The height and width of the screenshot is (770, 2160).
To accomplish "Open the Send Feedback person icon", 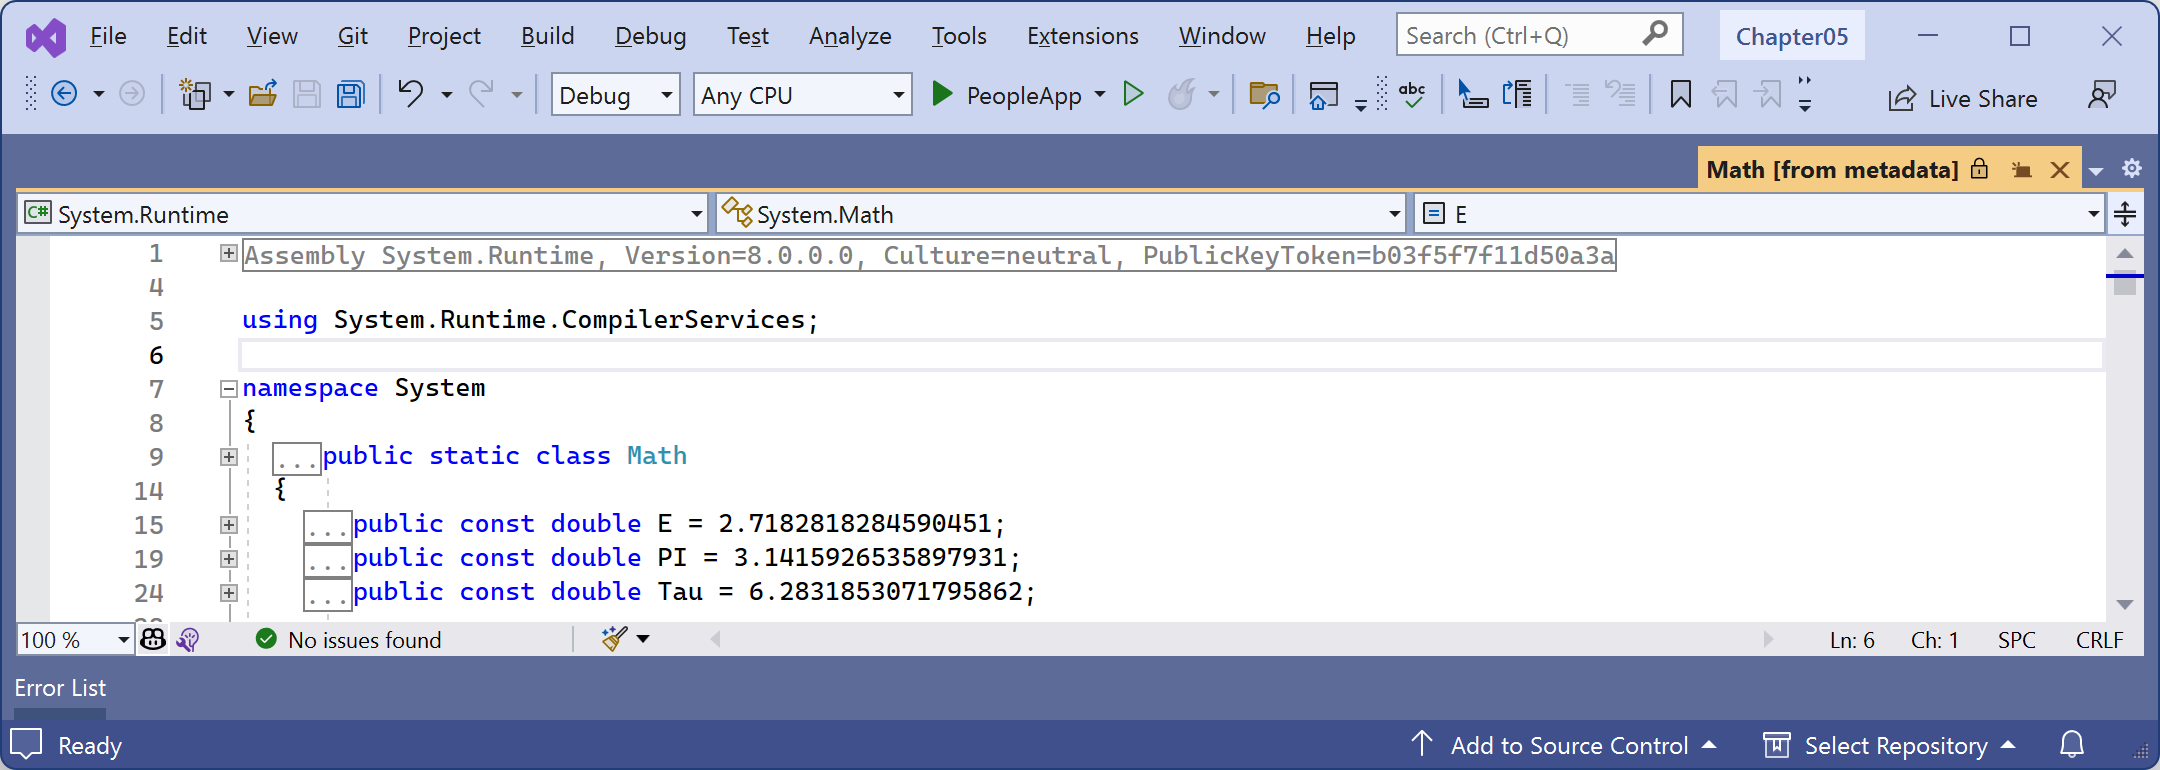I will 2102,95.
